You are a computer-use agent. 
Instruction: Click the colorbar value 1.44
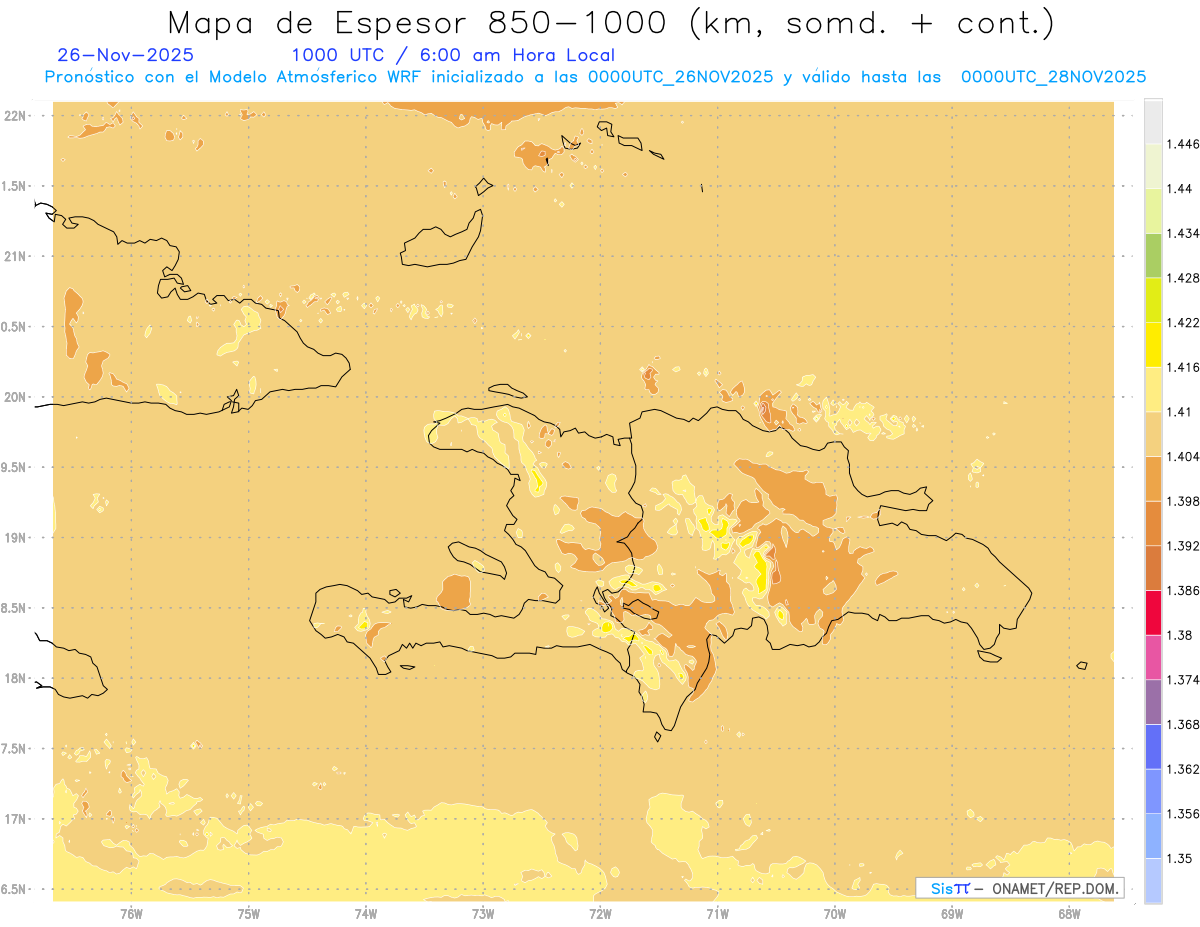tap(1181, 188)
